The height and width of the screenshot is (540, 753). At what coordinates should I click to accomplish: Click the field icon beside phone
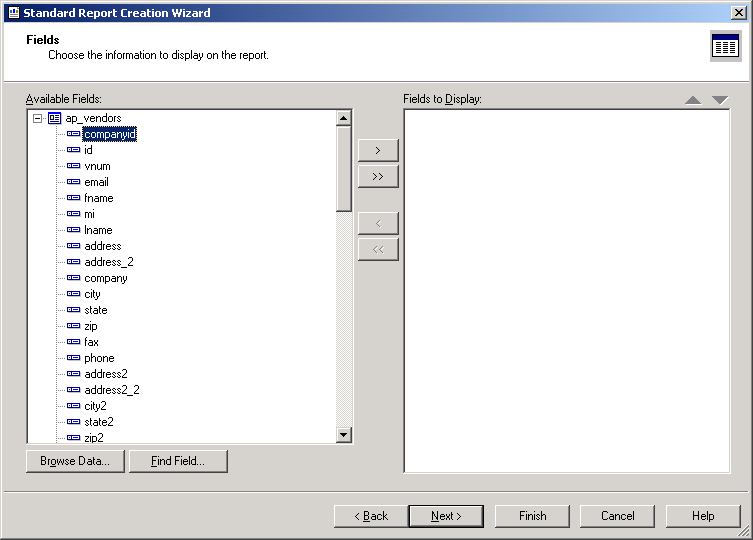coord(73,358)
